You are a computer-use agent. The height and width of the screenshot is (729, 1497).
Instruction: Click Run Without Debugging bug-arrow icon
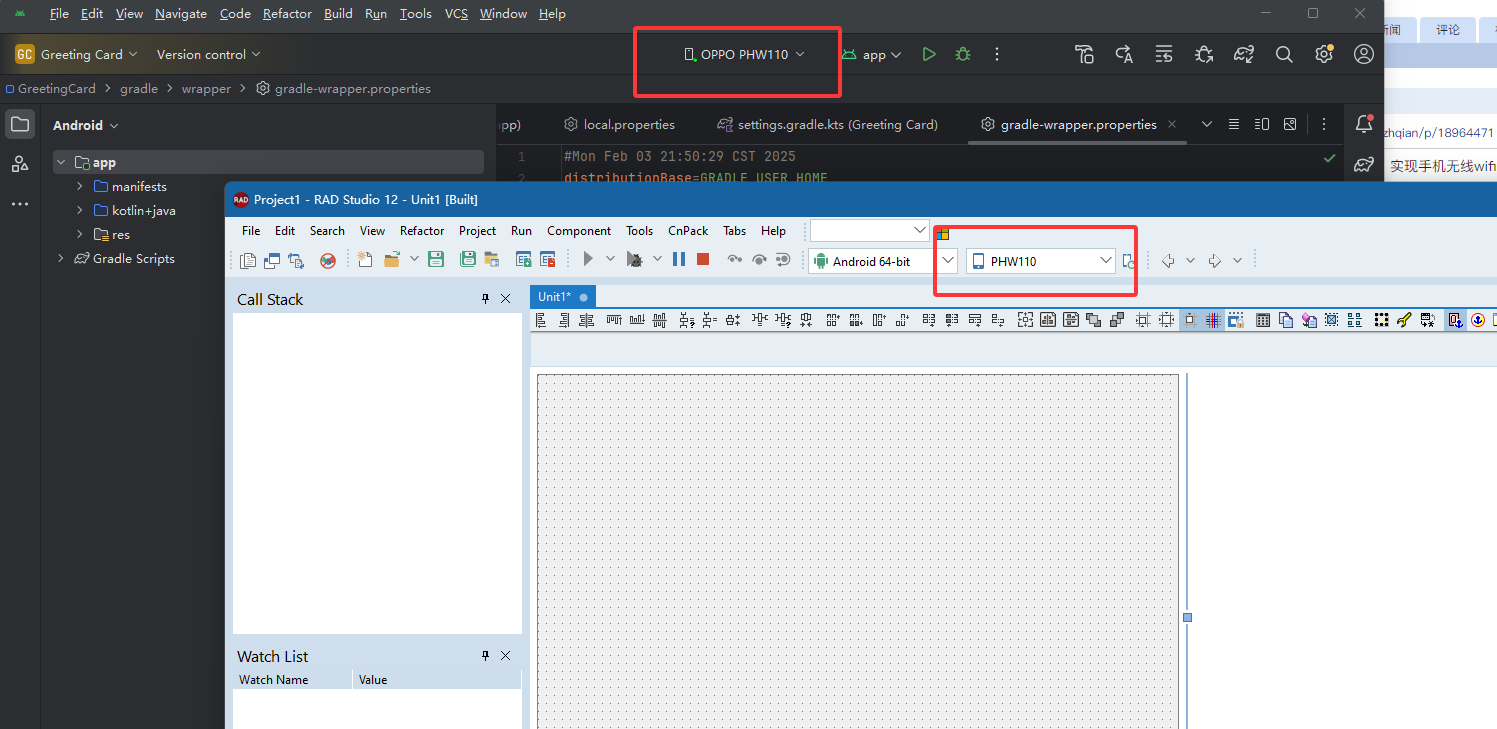634,259
